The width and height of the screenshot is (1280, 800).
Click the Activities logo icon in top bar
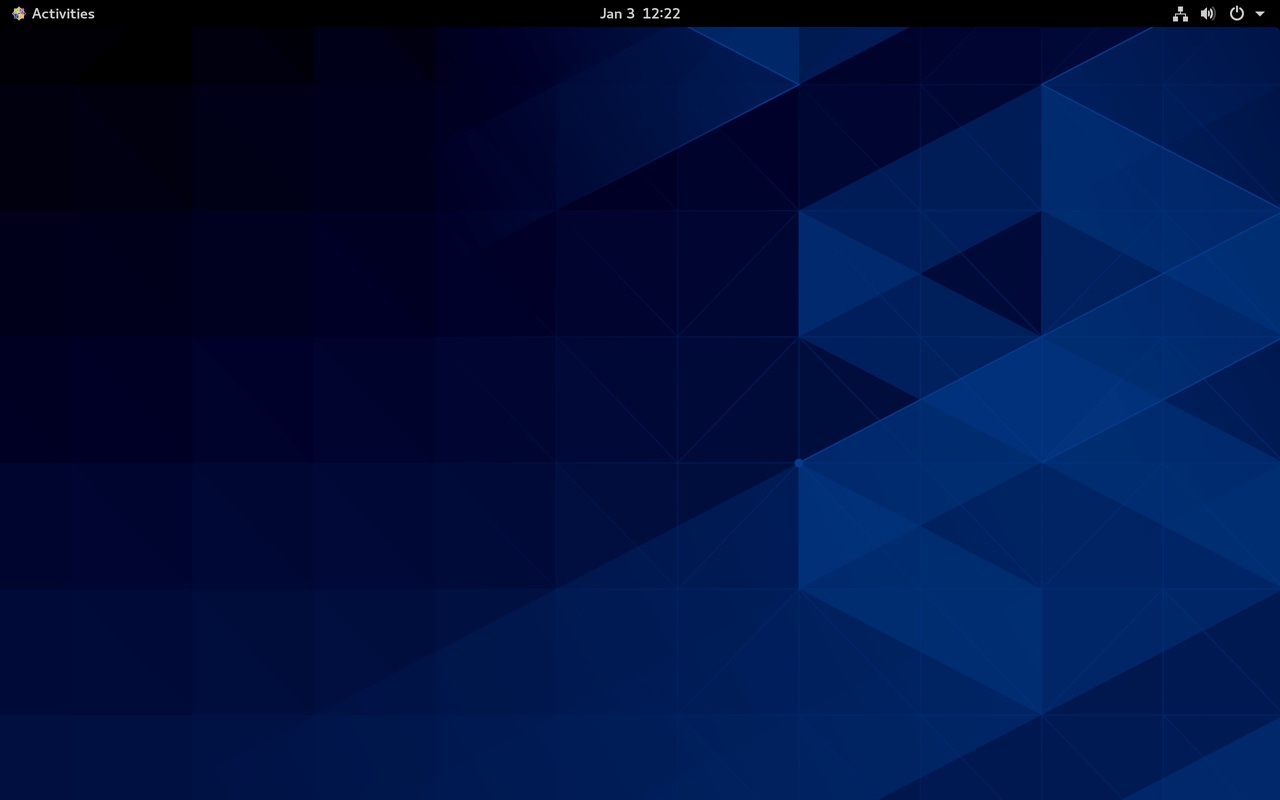18,14
